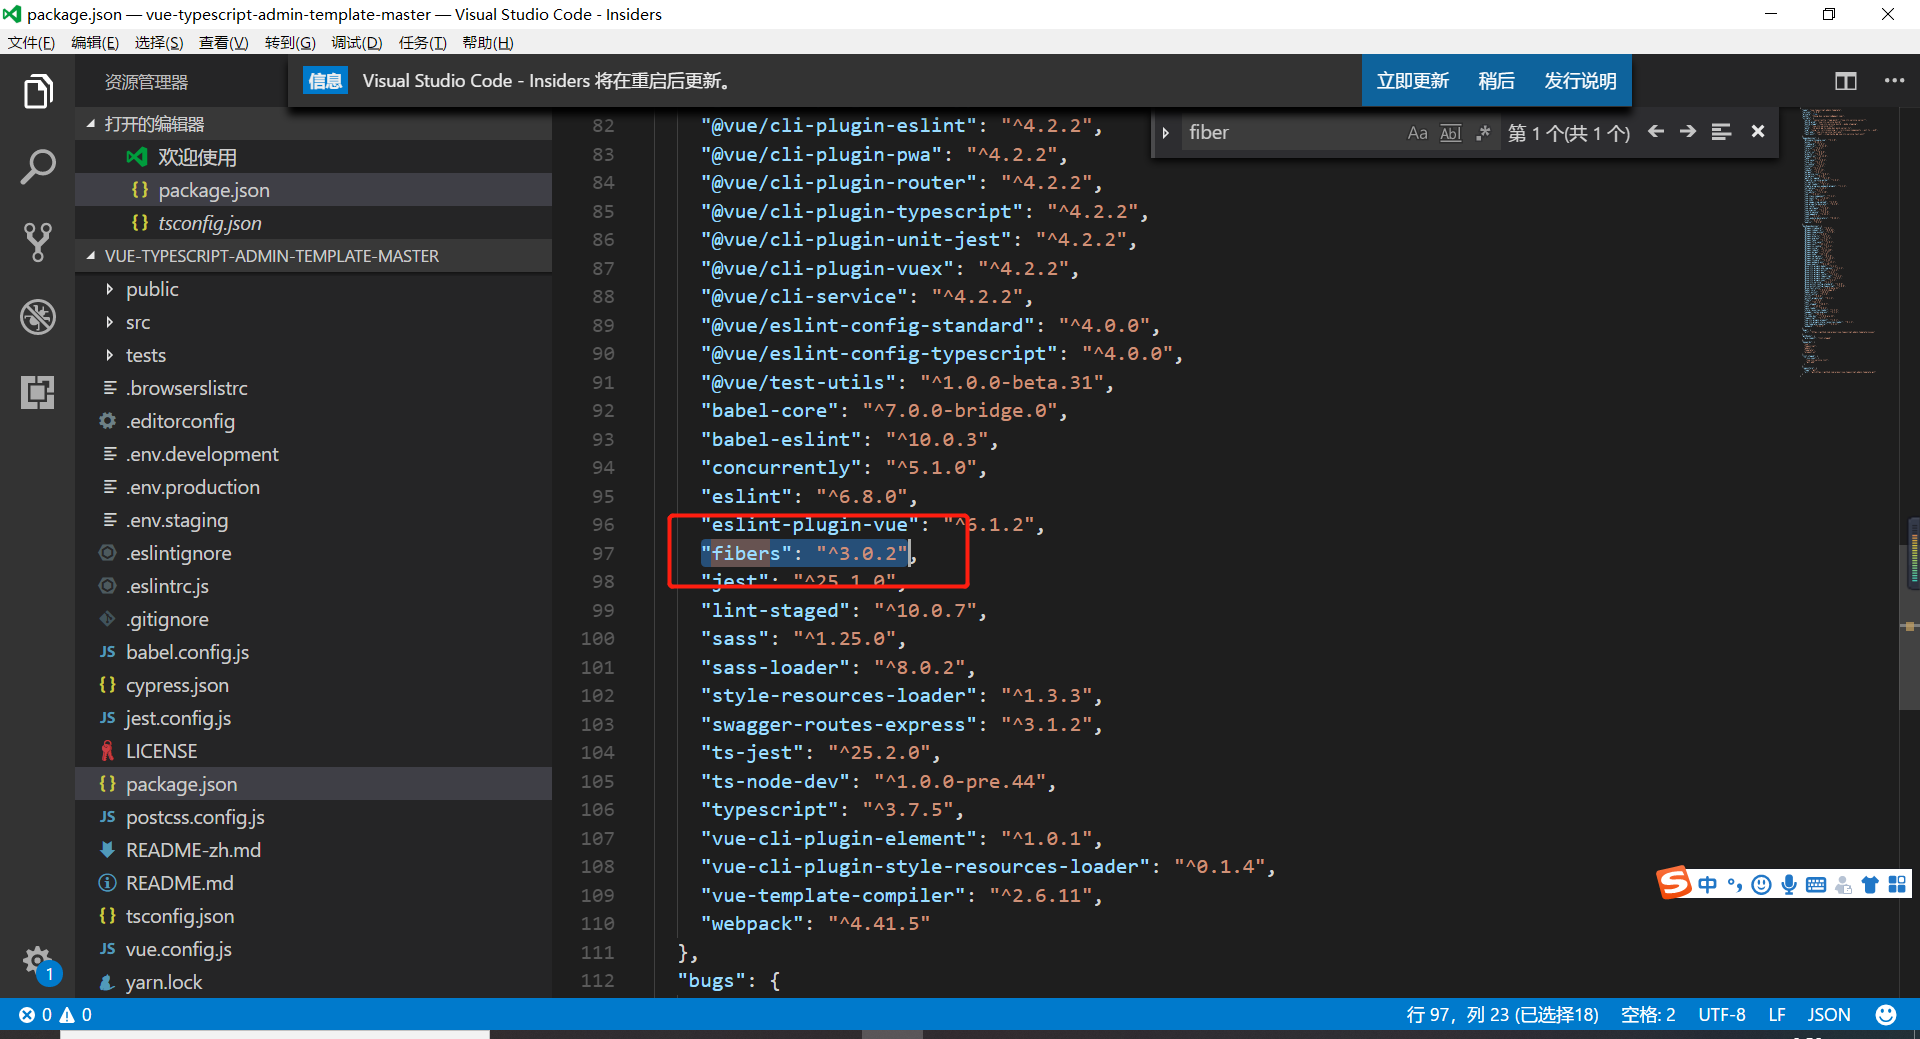Open the .browserslistrc file
Viewport: 1920px width, 1039px height.
[314, 388]
